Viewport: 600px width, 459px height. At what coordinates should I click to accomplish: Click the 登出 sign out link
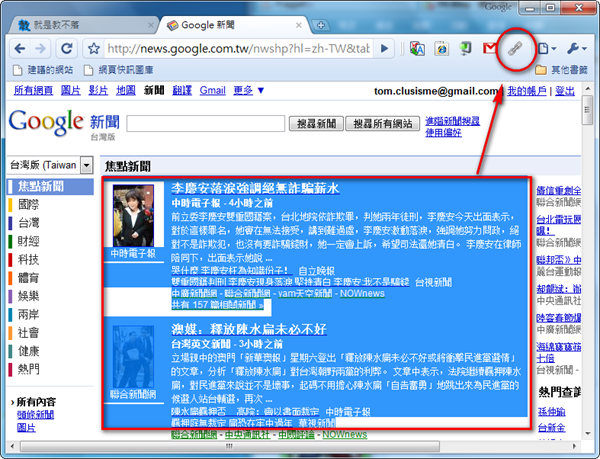[x=565, y=91]
